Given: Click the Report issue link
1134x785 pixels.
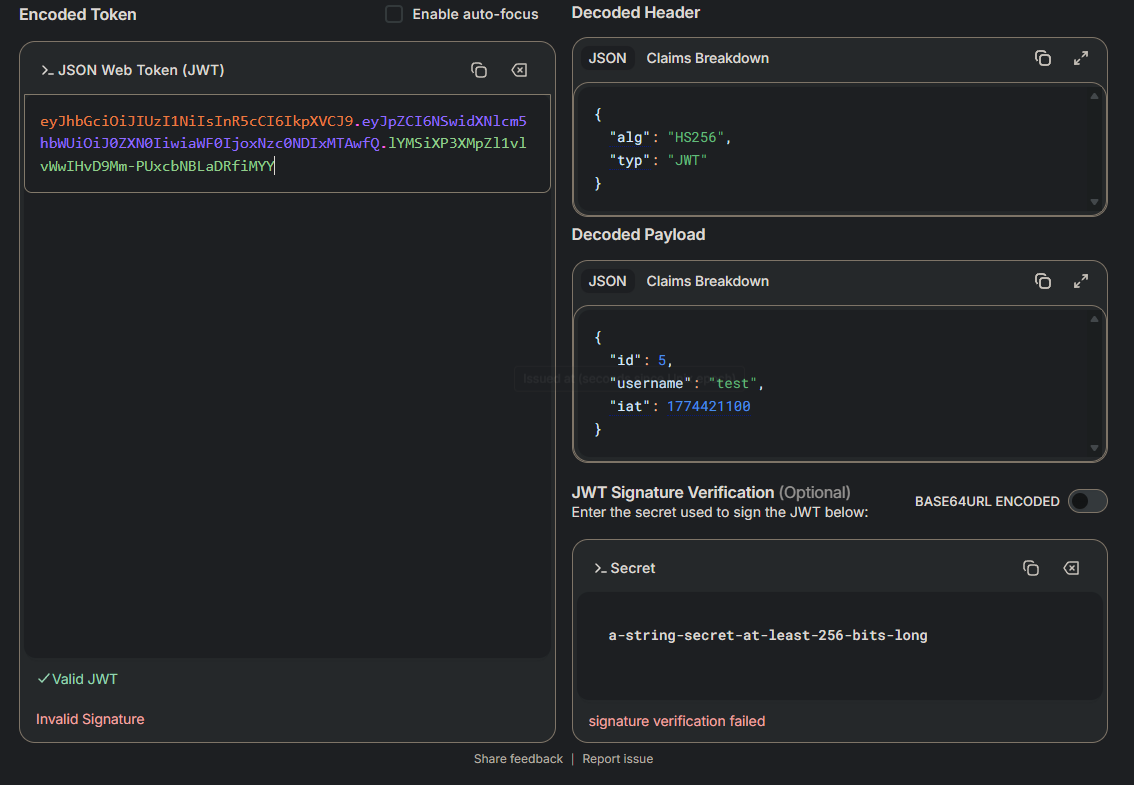Looking at the screenshot, I should pyautogui.click(x=618, y=759).
